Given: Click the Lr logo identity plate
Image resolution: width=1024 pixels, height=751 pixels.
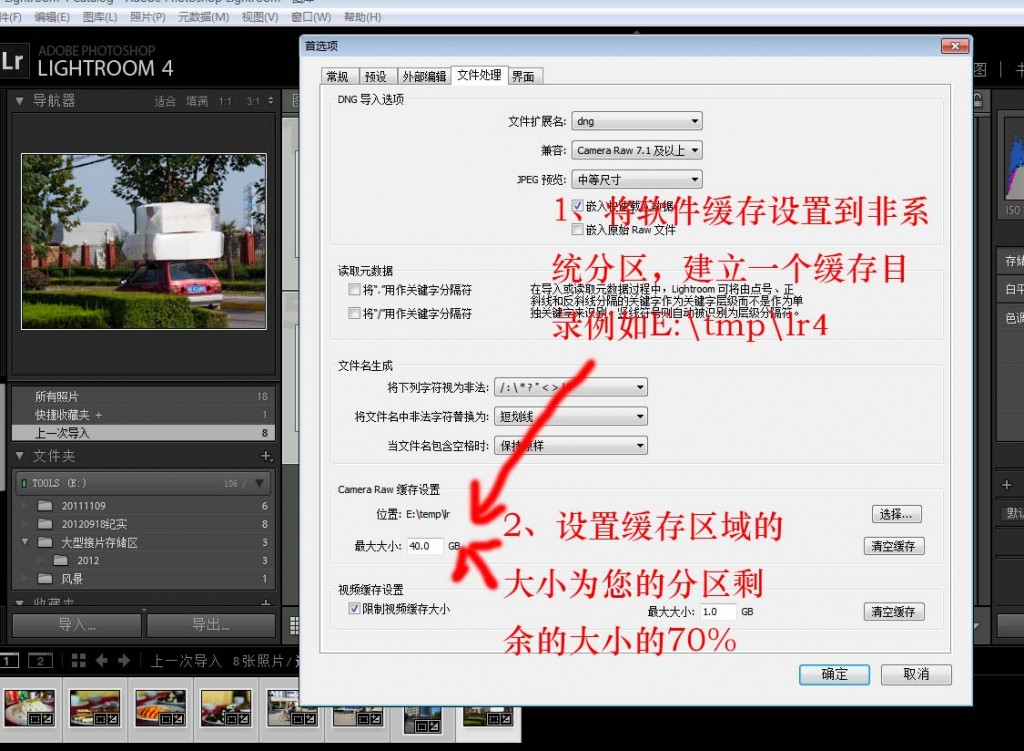Looking at the screenshot, I should point(13,61).
